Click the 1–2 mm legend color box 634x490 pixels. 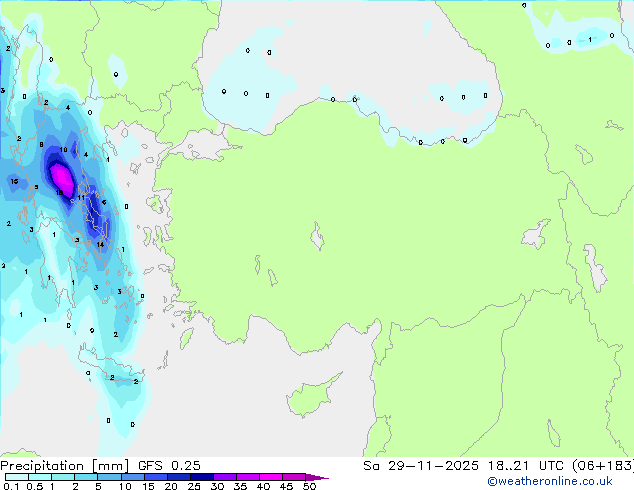[63, 477]
